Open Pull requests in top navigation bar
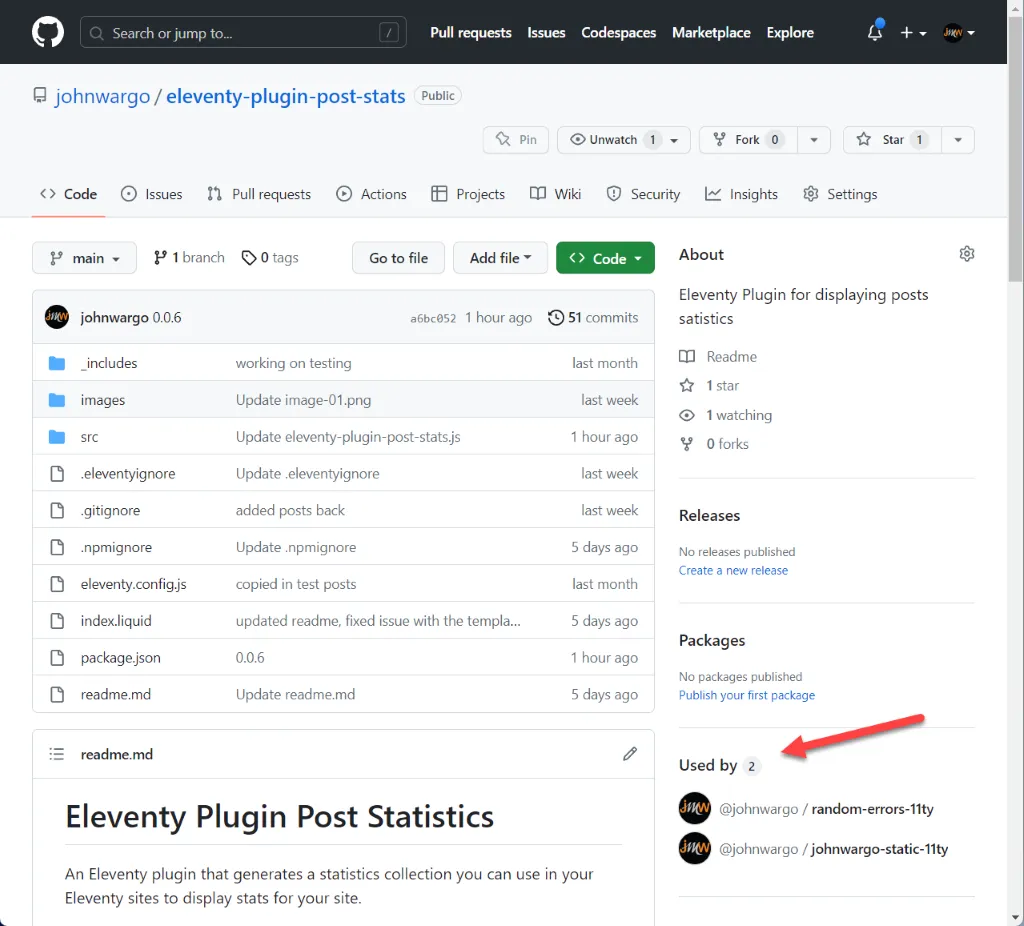1024x926 pixels. pyautogui.click(x=470, y=33)
